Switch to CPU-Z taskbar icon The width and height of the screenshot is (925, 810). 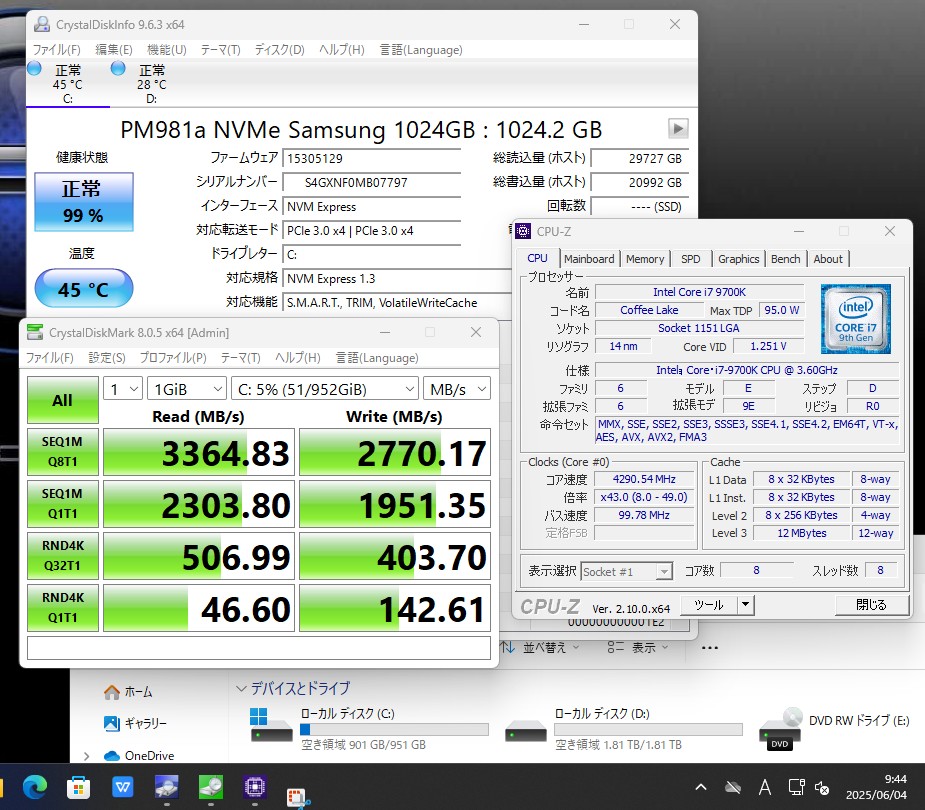[x=255, y=787]
